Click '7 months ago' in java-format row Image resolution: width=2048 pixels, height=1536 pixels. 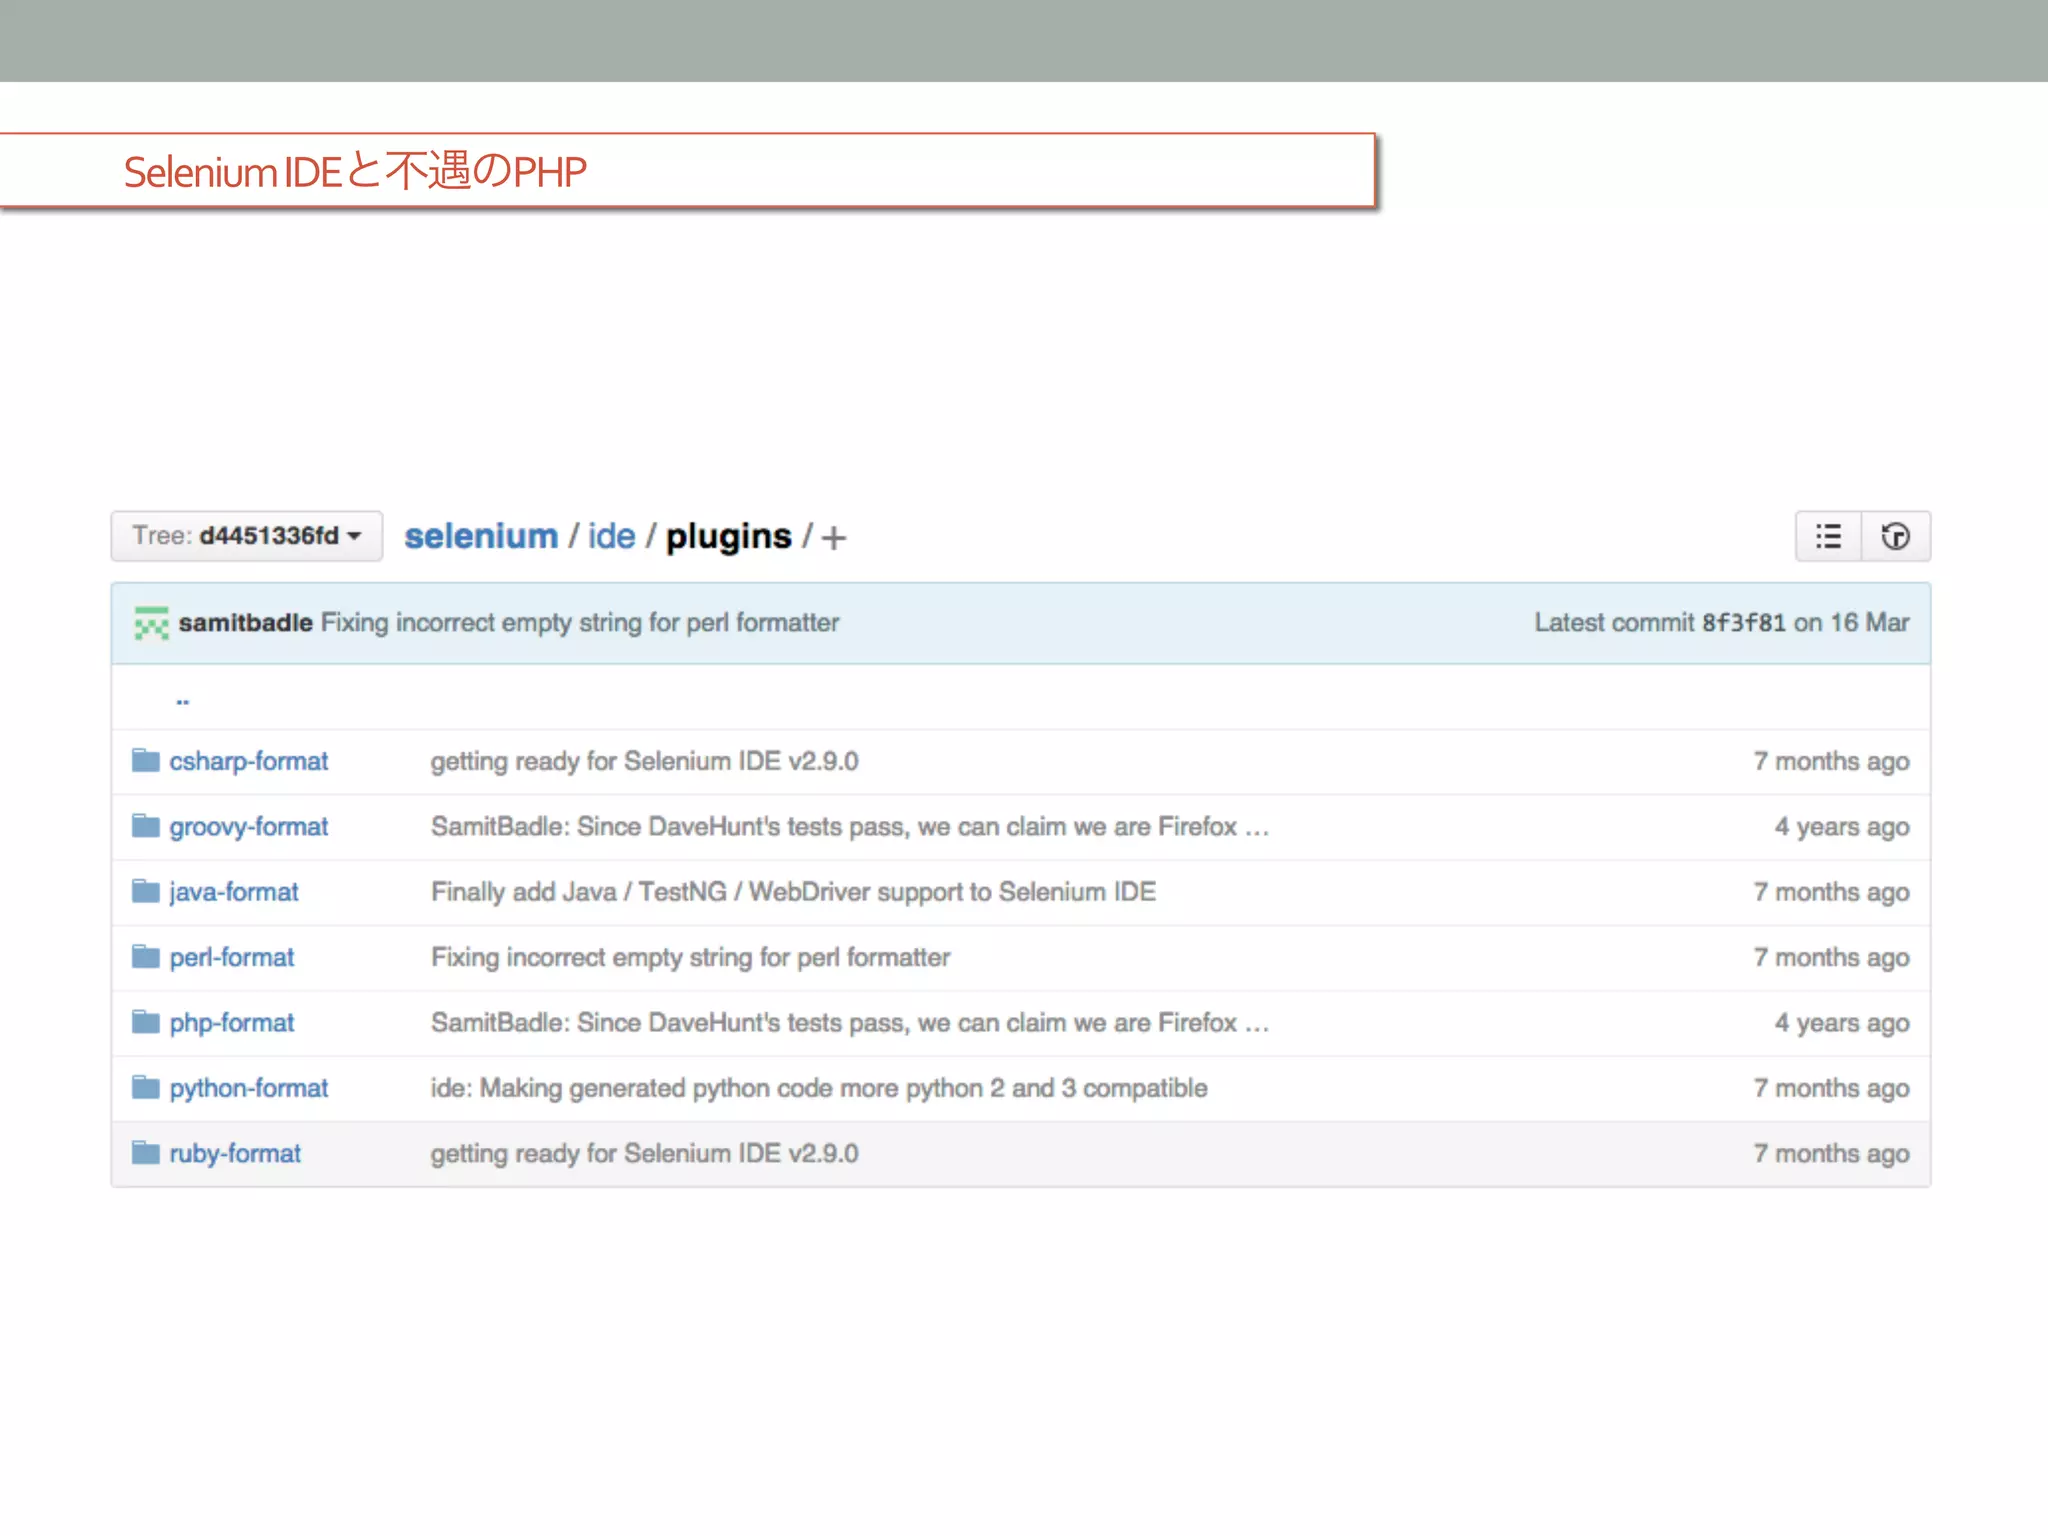coord(1831,892)
